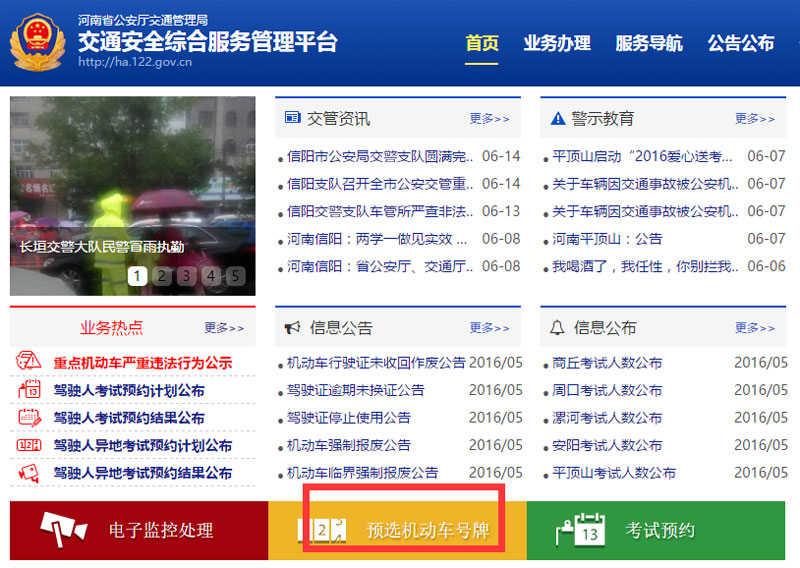This screenshot has height=568, width=800.
Task: Expand 更多>> in 信息公告 panel
Action: 489,327
